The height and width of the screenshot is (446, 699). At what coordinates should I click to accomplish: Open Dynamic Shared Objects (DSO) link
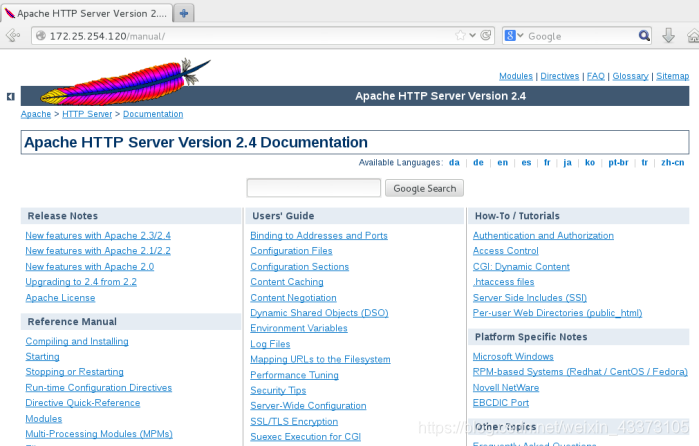[x=319, y=313]
